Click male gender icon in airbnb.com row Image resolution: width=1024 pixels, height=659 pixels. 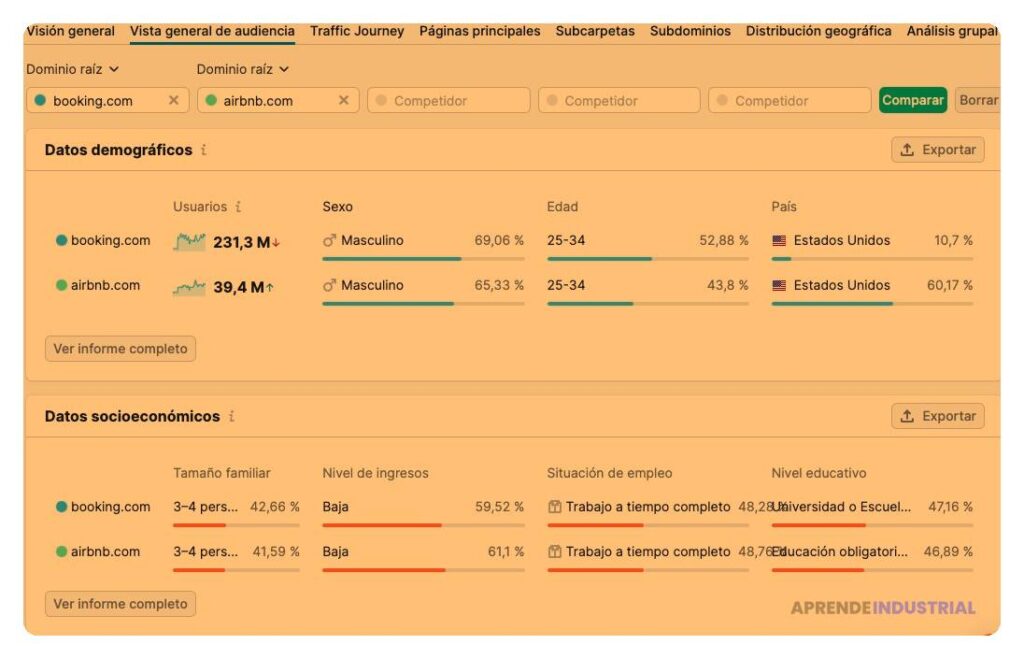tap(329, 285)
